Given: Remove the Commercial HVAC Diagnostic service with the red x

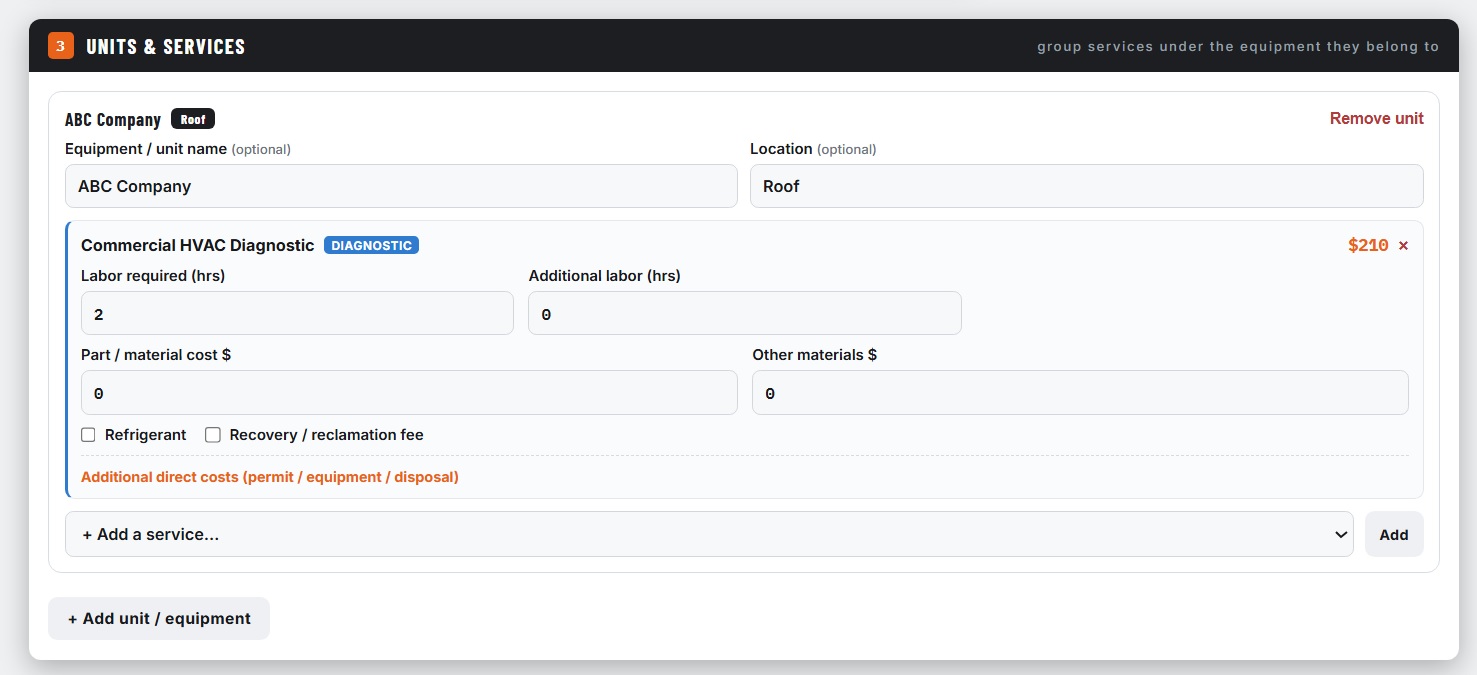Looking at the screenshot, I should click(1403, 246).
